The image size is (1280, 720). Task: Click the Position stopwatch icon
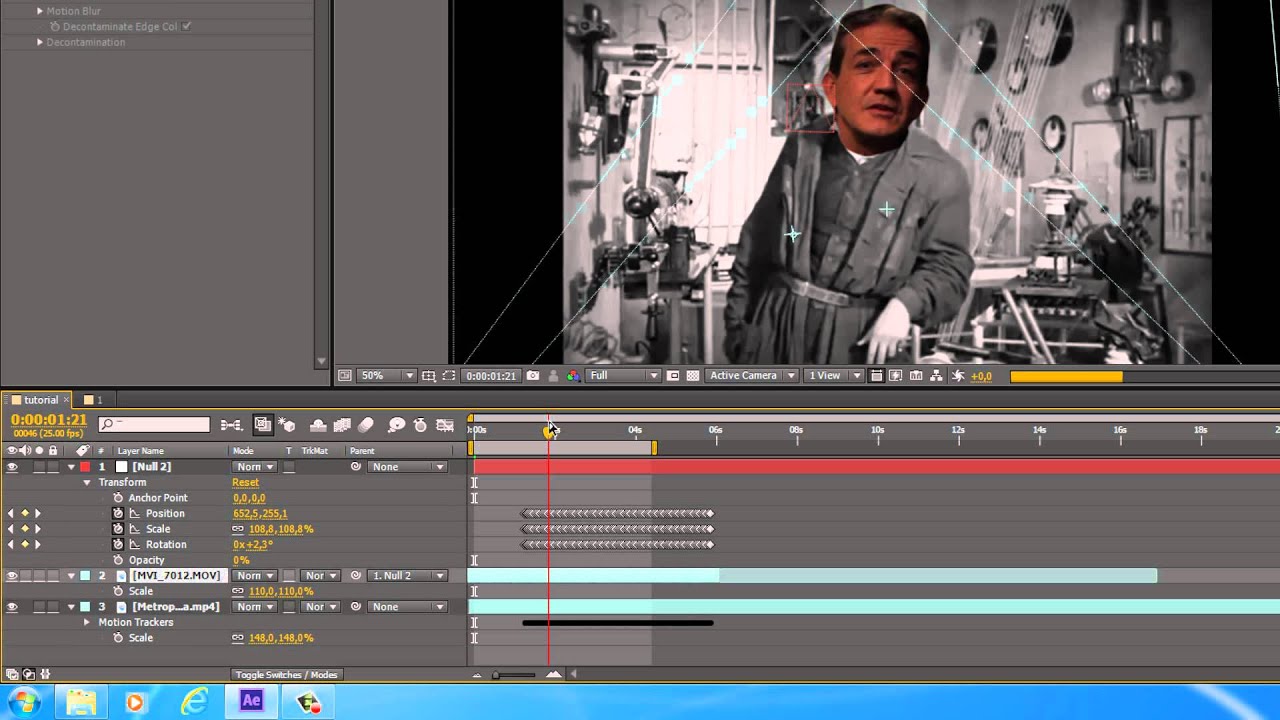point(118,513)
